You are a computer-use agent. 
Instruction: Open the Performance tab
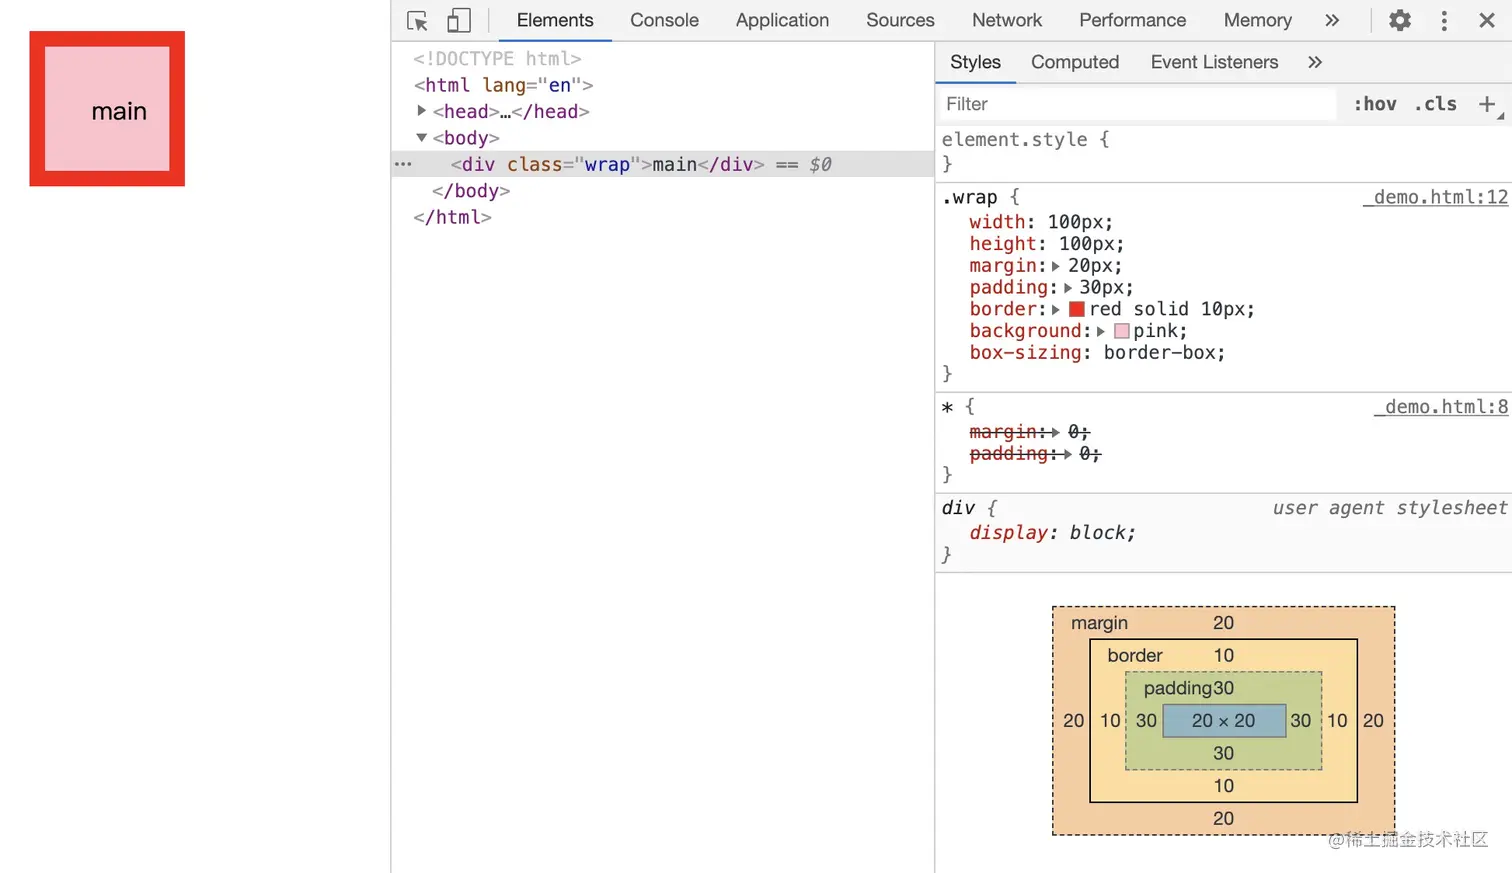[x=1132, y=20]
